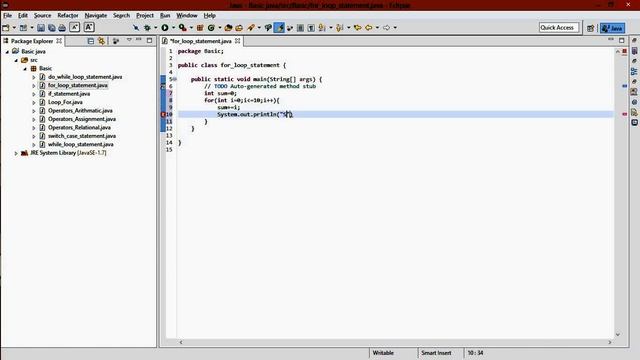Select switch_case_statement.java file
Screen dimensions: 640x360
pyautogui.click(x=82, y=136)
